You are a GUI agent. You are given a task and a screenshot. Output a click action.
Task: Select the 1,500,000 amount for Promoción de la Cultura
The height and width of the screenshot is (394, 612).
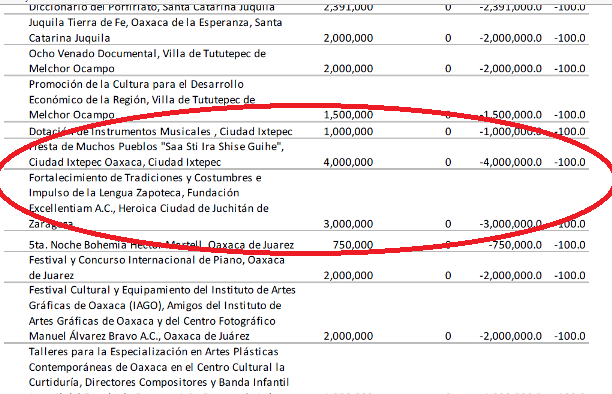[x=348, y=115]
